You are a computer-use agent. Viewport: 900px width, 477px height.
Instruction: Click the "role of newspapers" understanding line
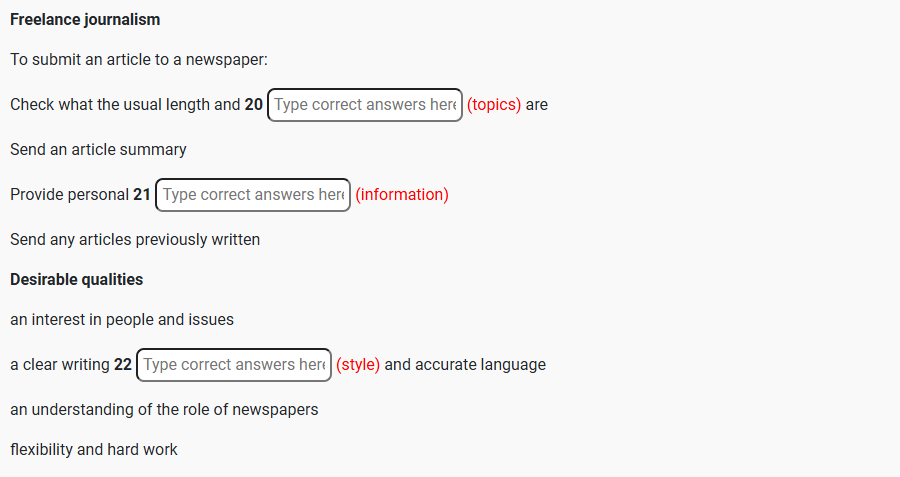tap(164, 410)
